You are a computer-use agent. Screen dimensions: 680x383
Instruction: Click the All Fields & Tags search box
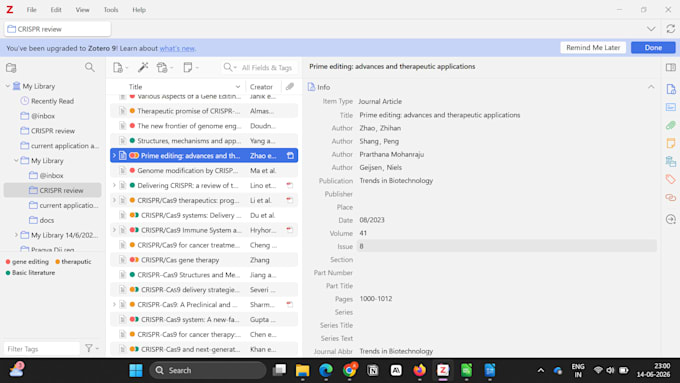[267, 68]
